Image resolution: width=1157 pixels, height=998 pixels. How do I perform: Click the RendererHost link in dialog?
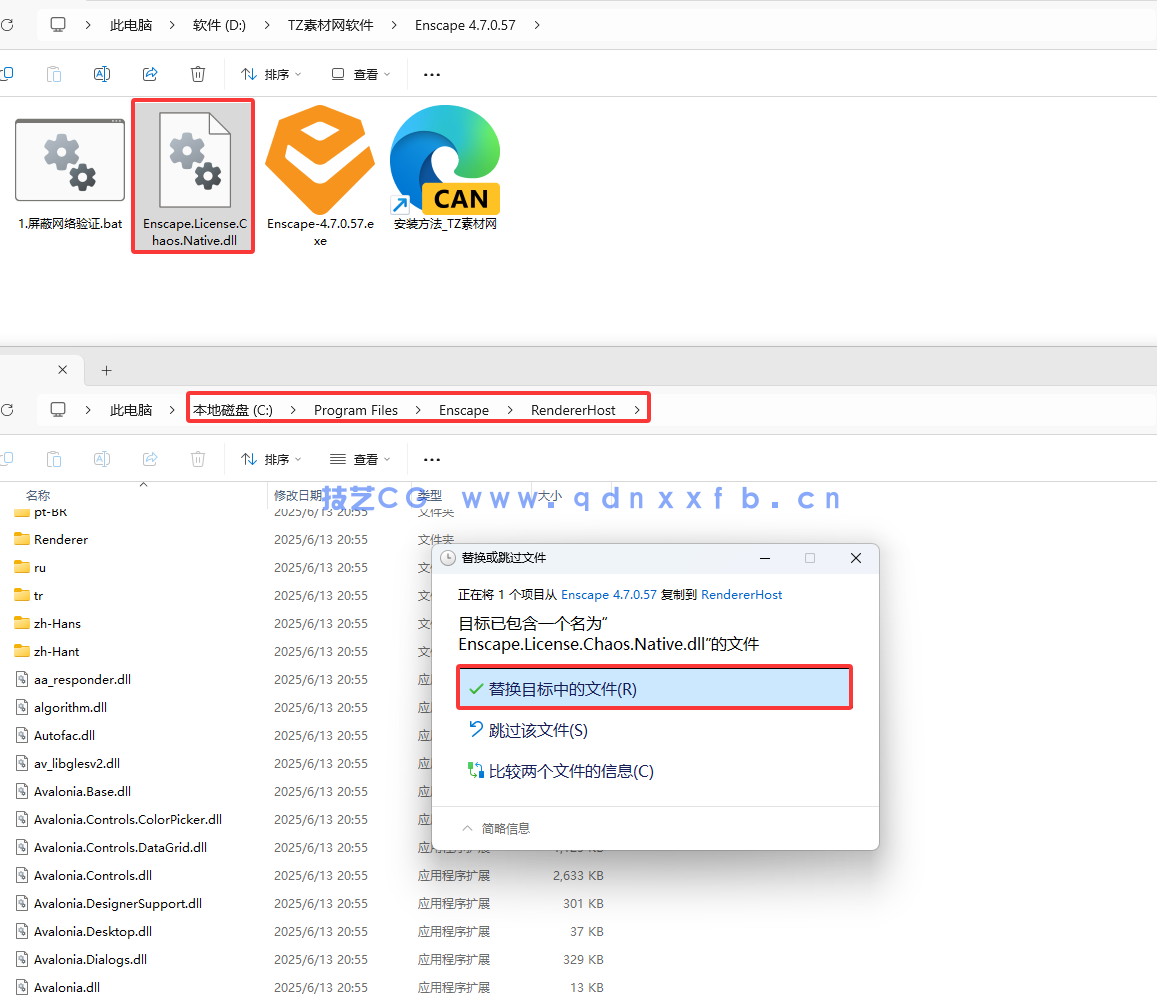(741, 594)
